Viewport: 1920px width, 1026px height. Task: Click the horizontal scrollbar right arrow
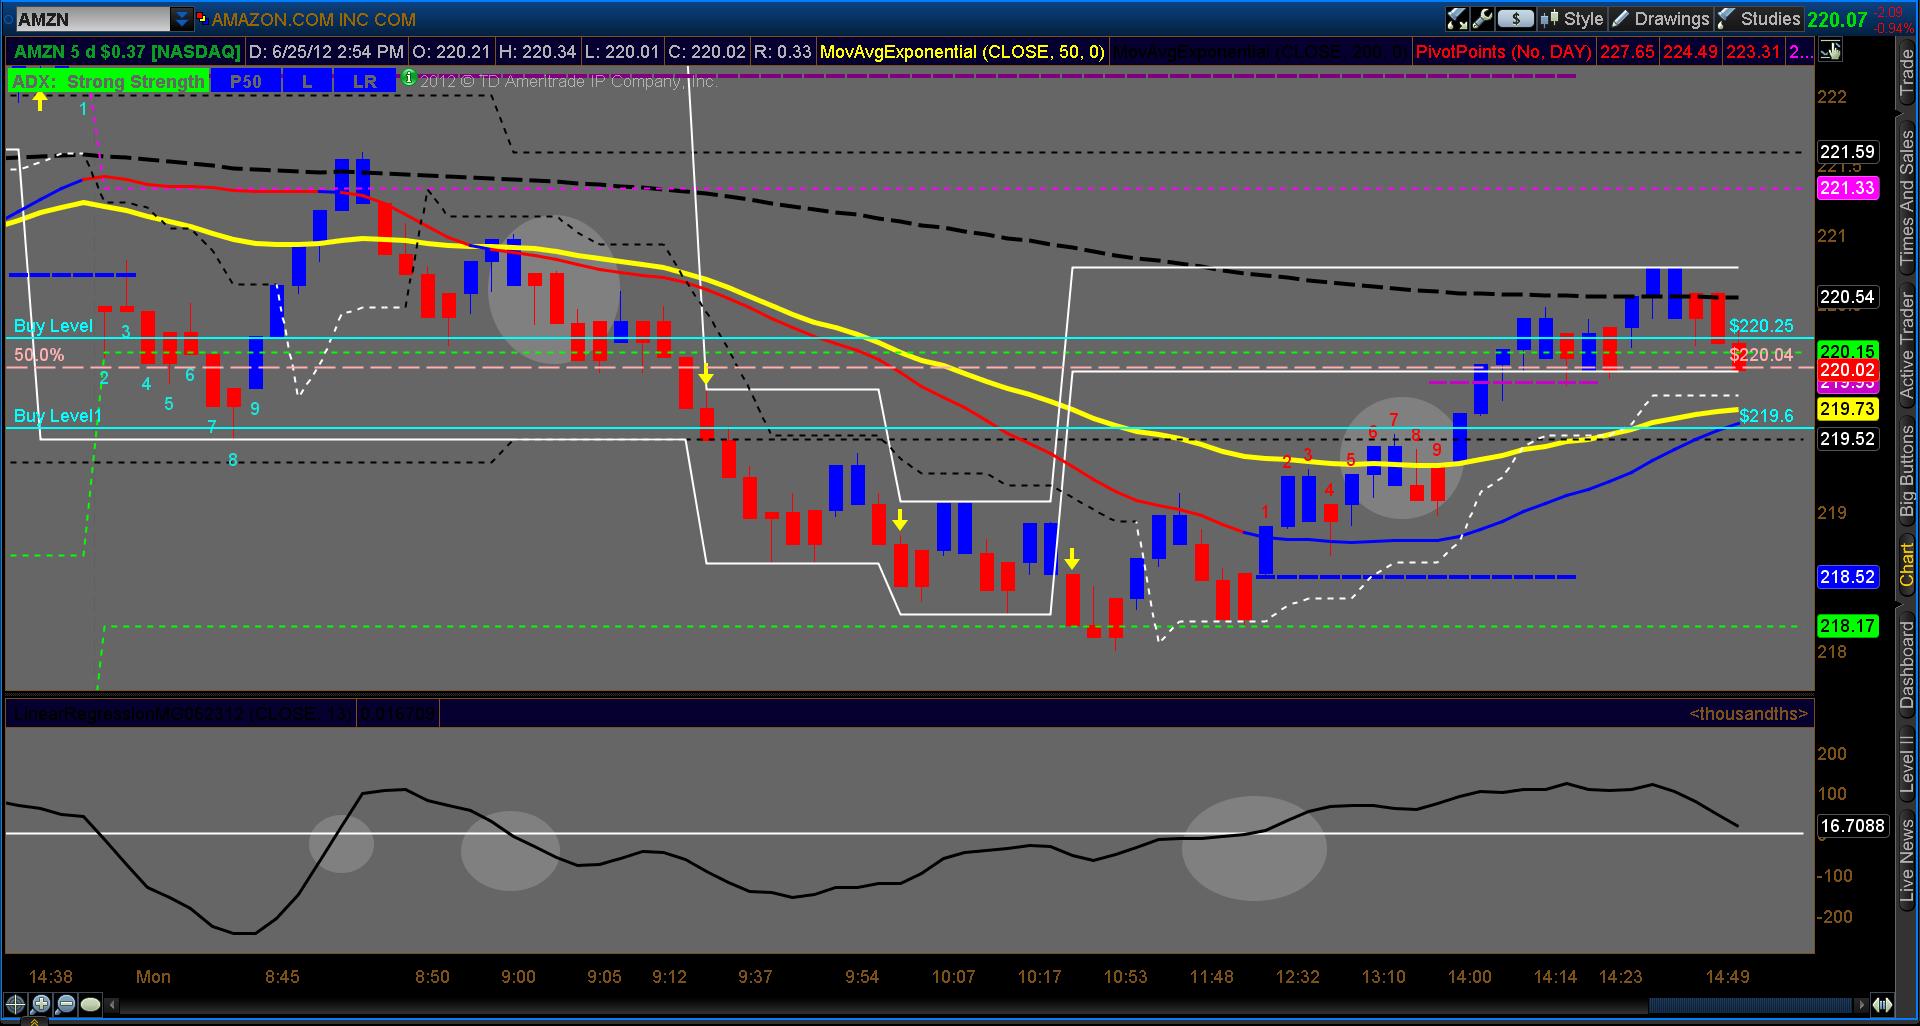[1861, 1005]
